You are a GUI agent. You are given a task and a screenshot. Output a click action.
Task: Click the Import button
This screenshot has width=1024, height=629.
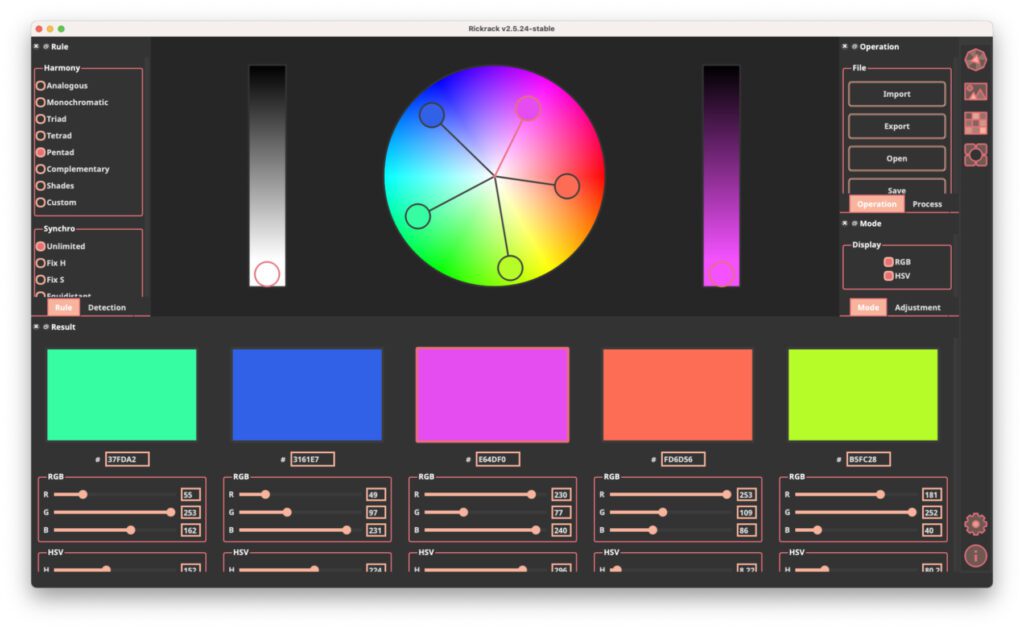tap(896, 94)
